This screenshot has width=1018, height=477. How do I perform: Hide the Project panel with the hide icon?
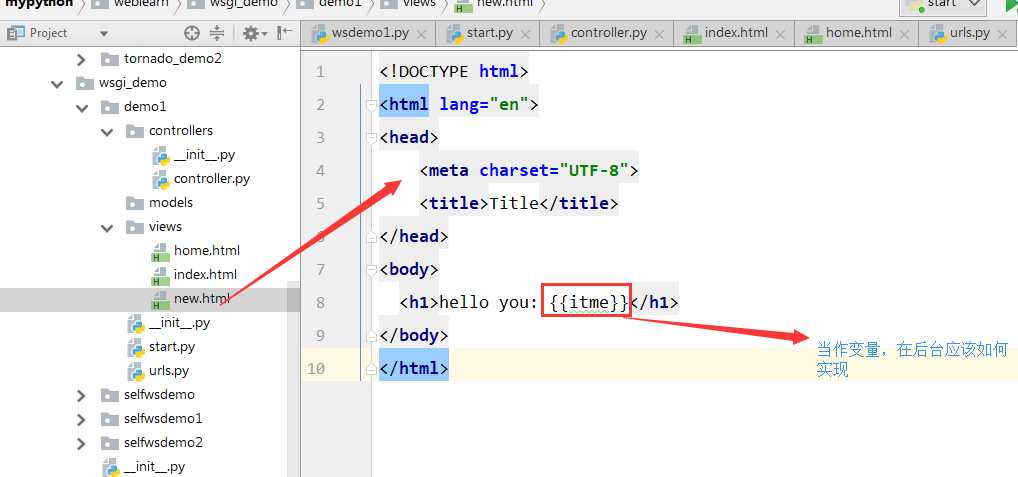284,32
